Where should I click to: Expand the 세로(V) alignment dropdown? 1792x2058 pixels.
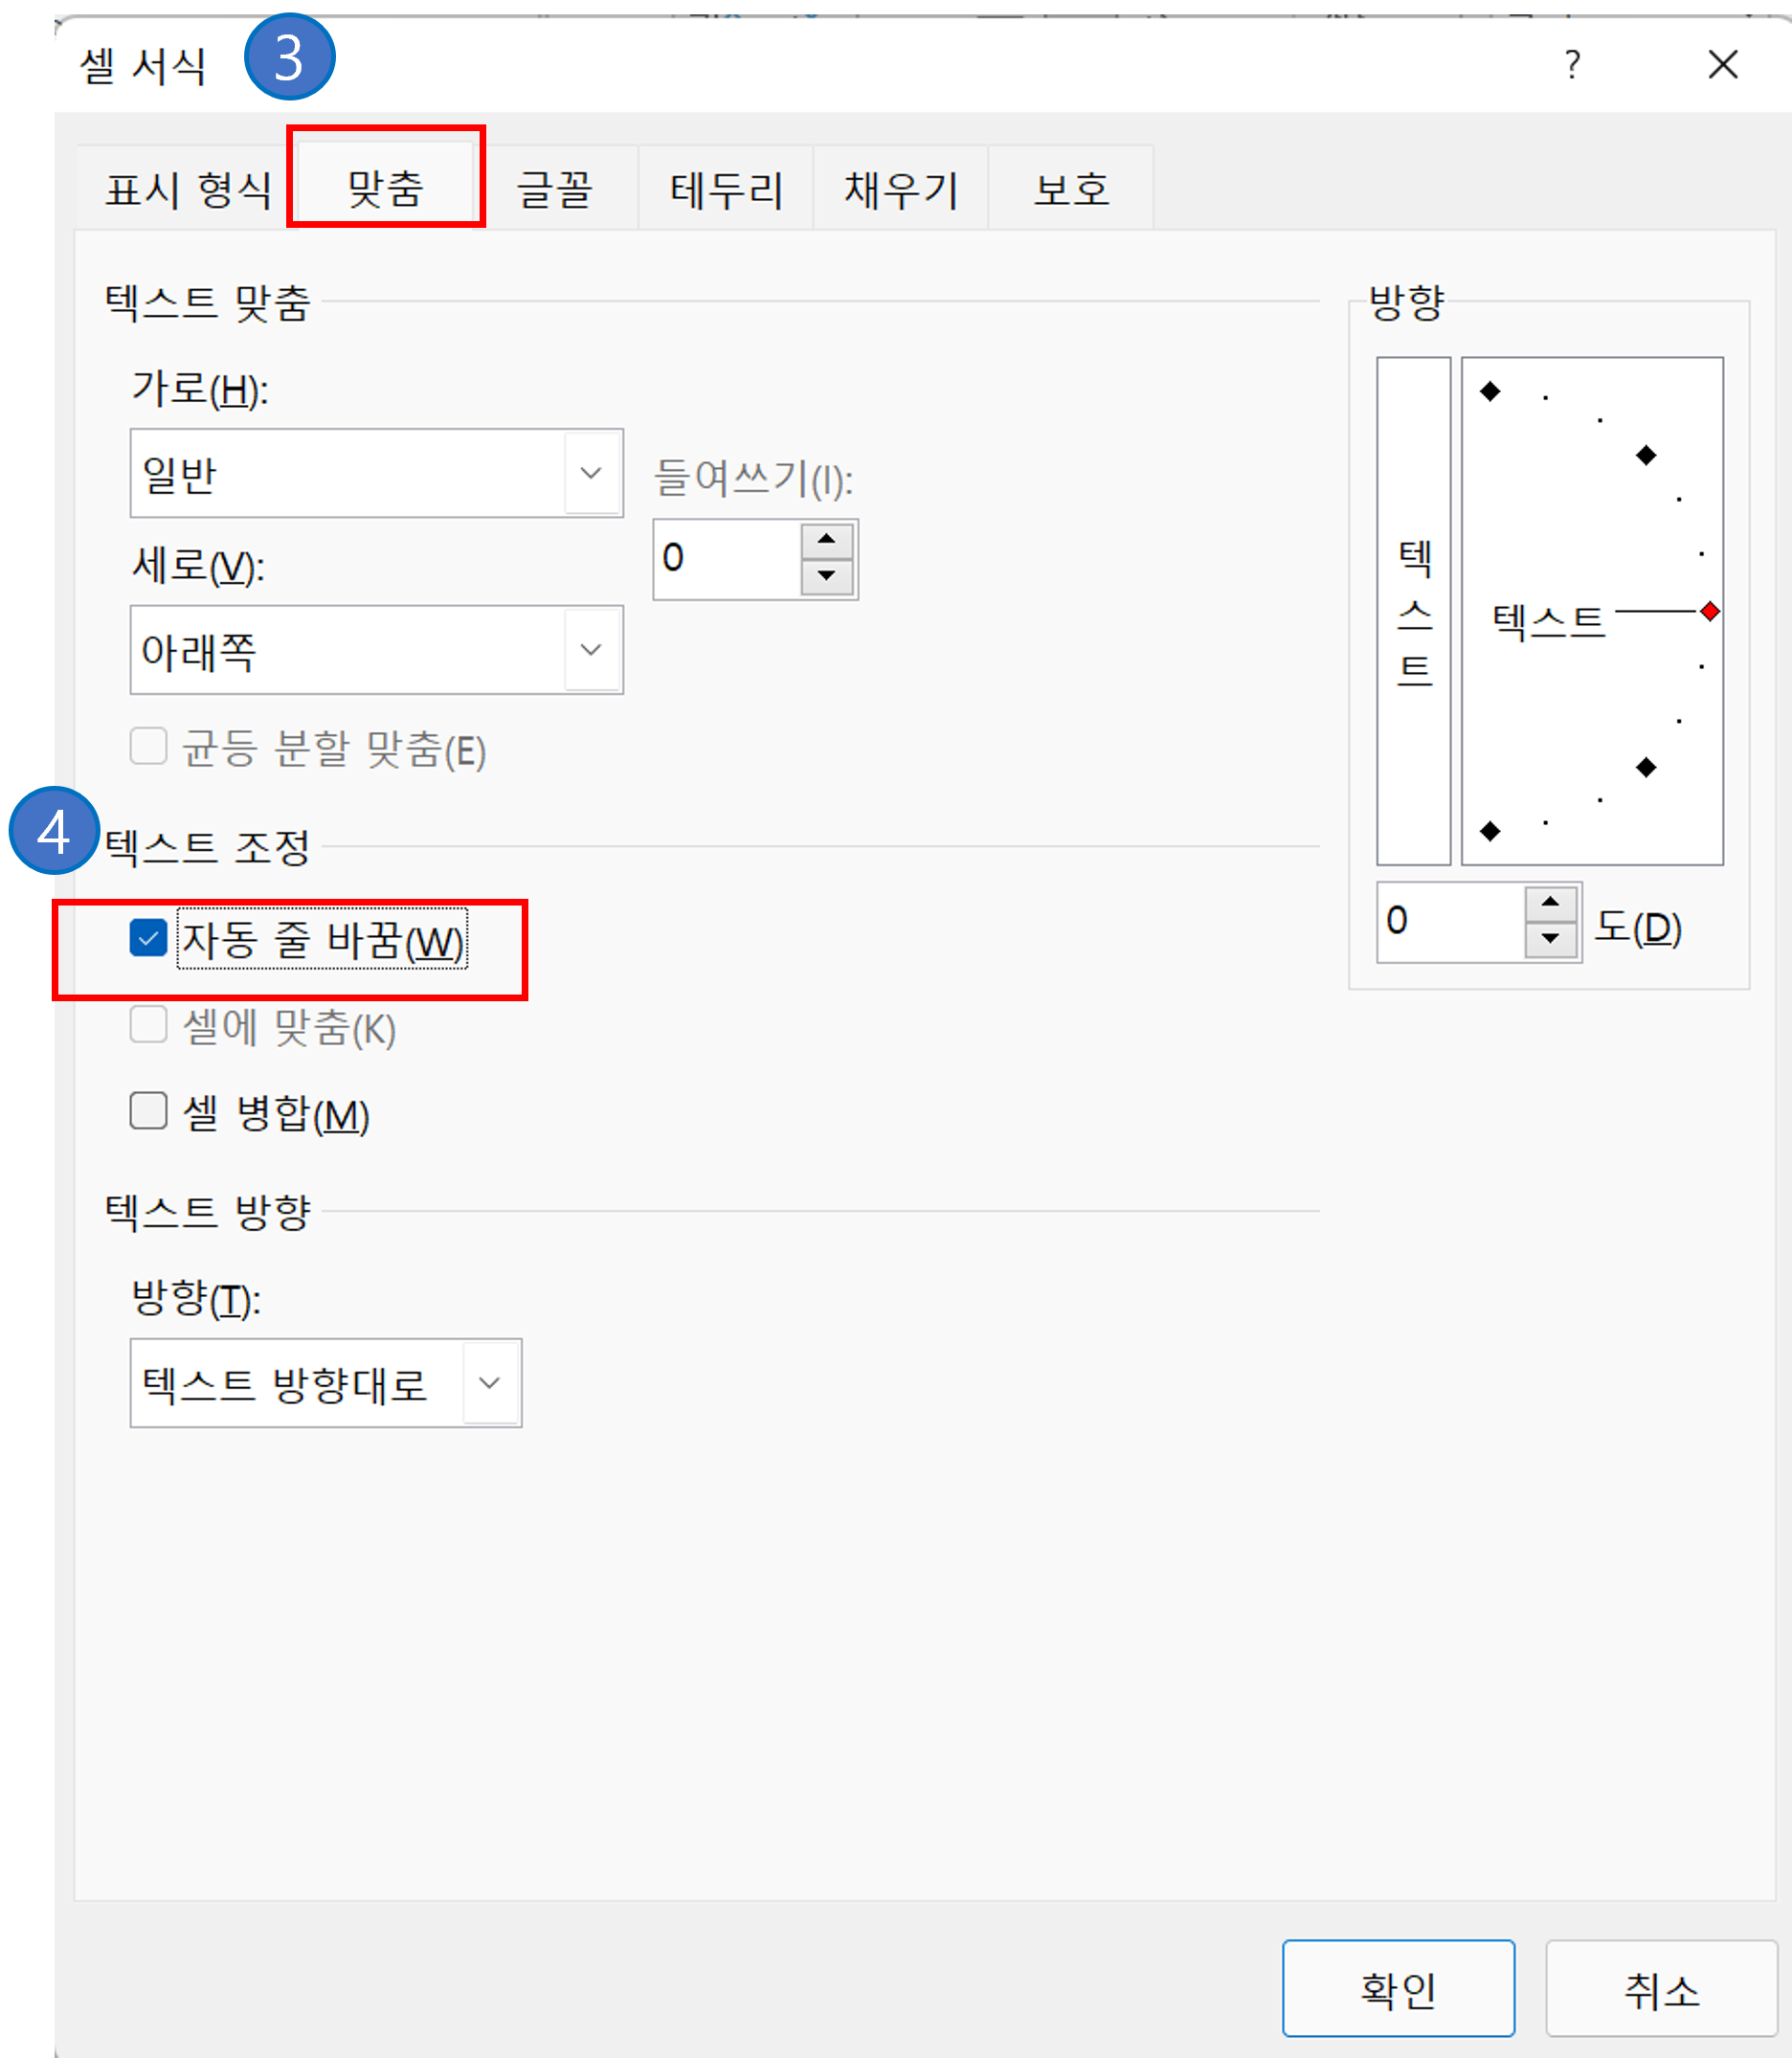tap(590, 650)
